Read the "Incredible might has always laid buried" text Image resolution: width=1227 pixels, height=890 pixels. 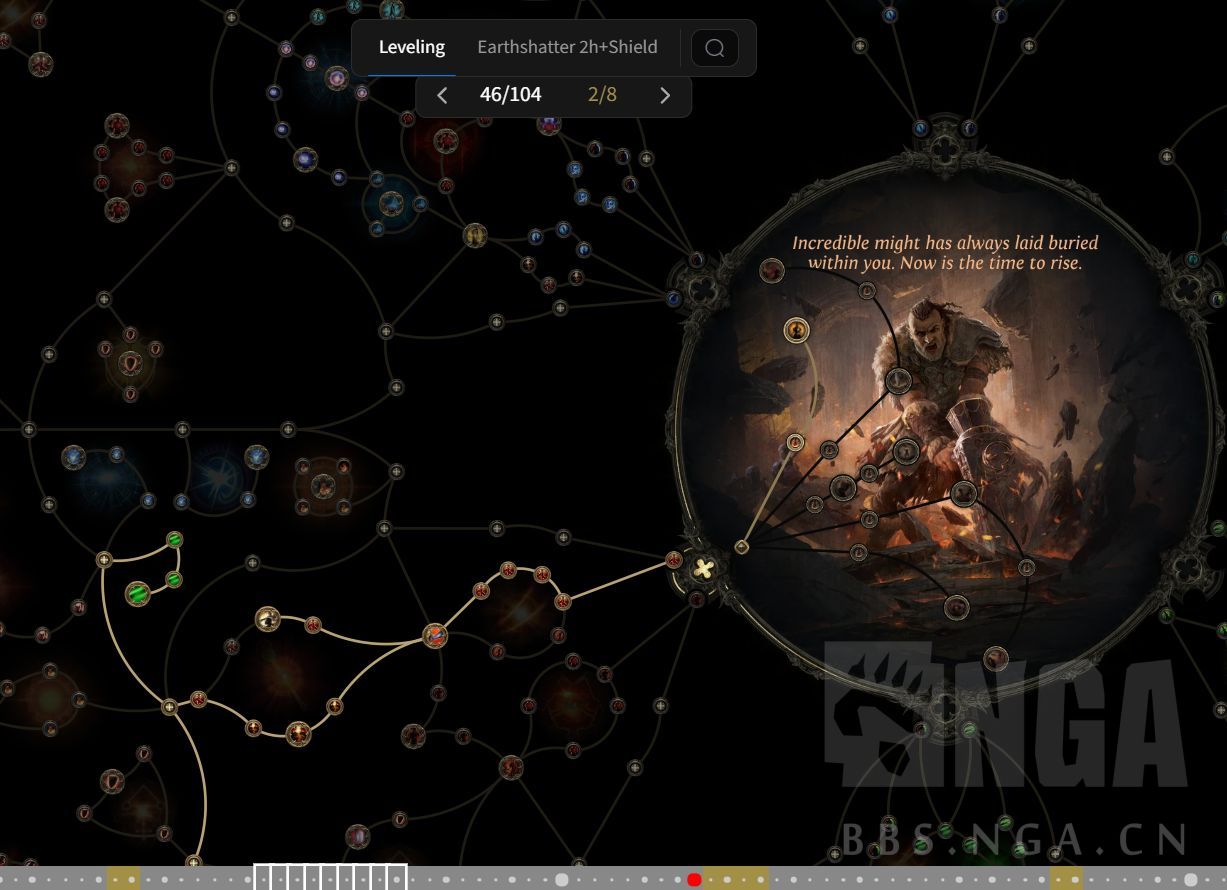pos(945,242)
